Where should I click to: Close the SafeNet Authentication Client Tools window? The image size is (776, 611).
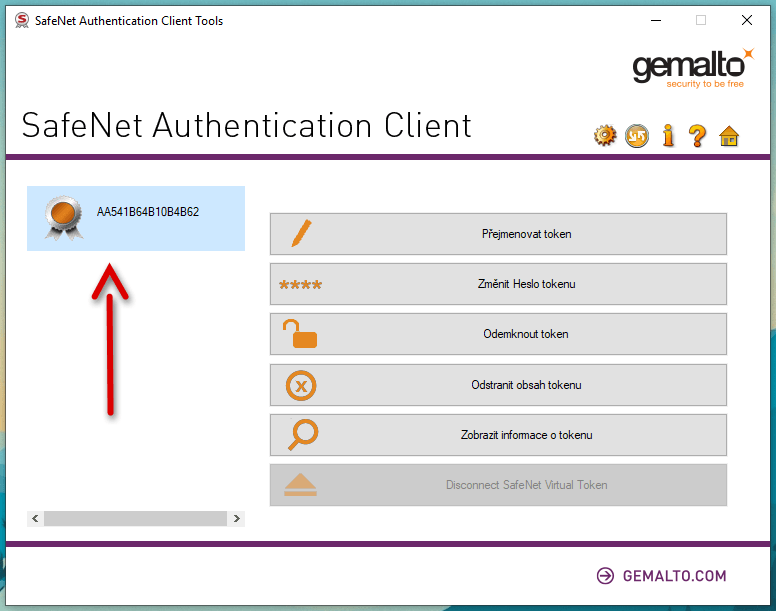[x=747, y=20]
